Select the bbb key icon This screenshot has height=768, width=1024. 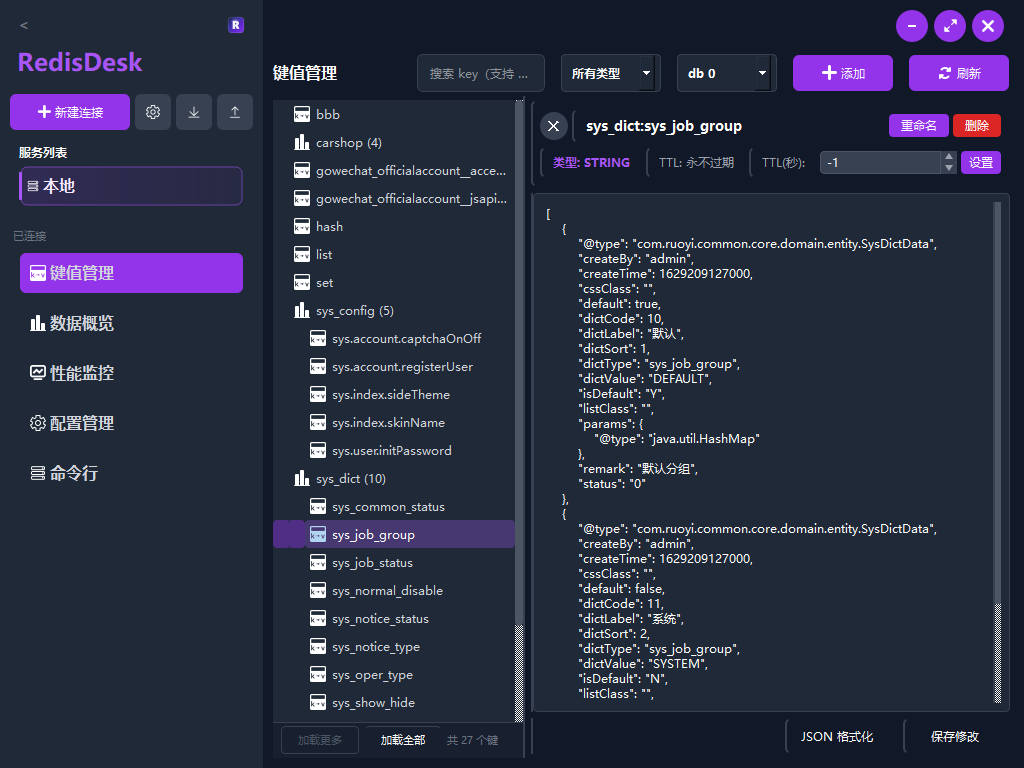click(302, 114)
